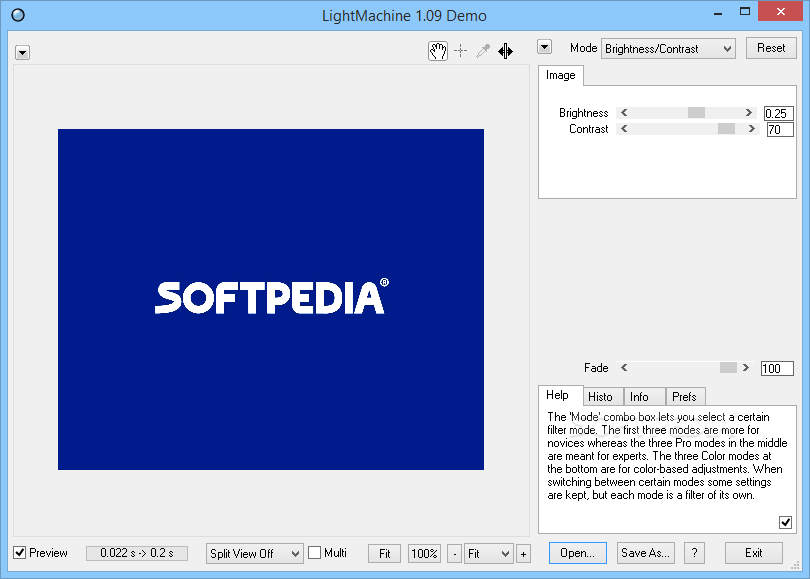810x579 pixels.
Task: Minimize the LightMachine window
Action: (x=718, y=12)
